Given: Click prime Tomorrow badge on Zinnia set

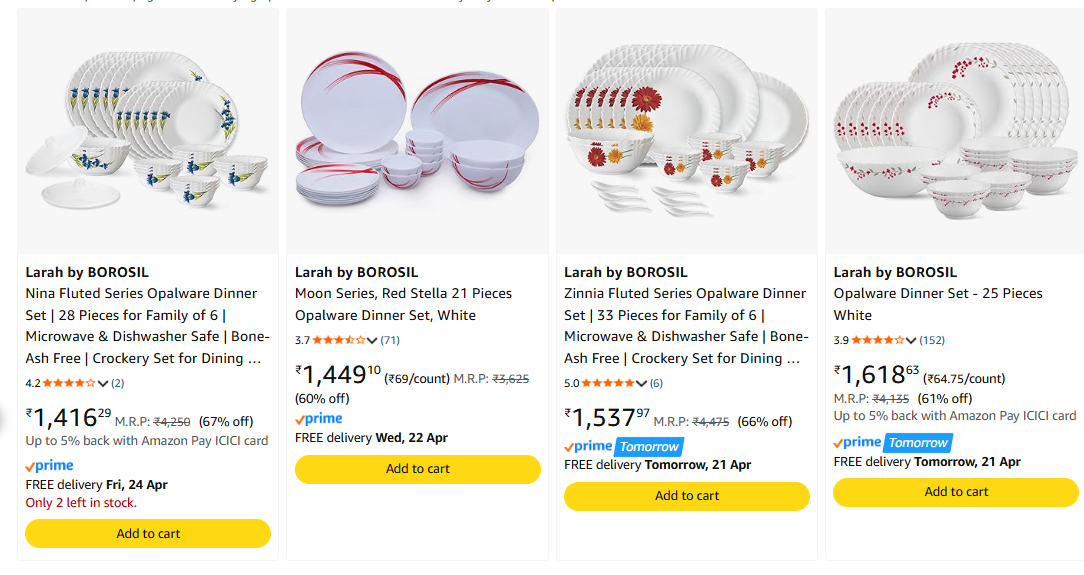Looking at the screenshot, I should point(623,446).
